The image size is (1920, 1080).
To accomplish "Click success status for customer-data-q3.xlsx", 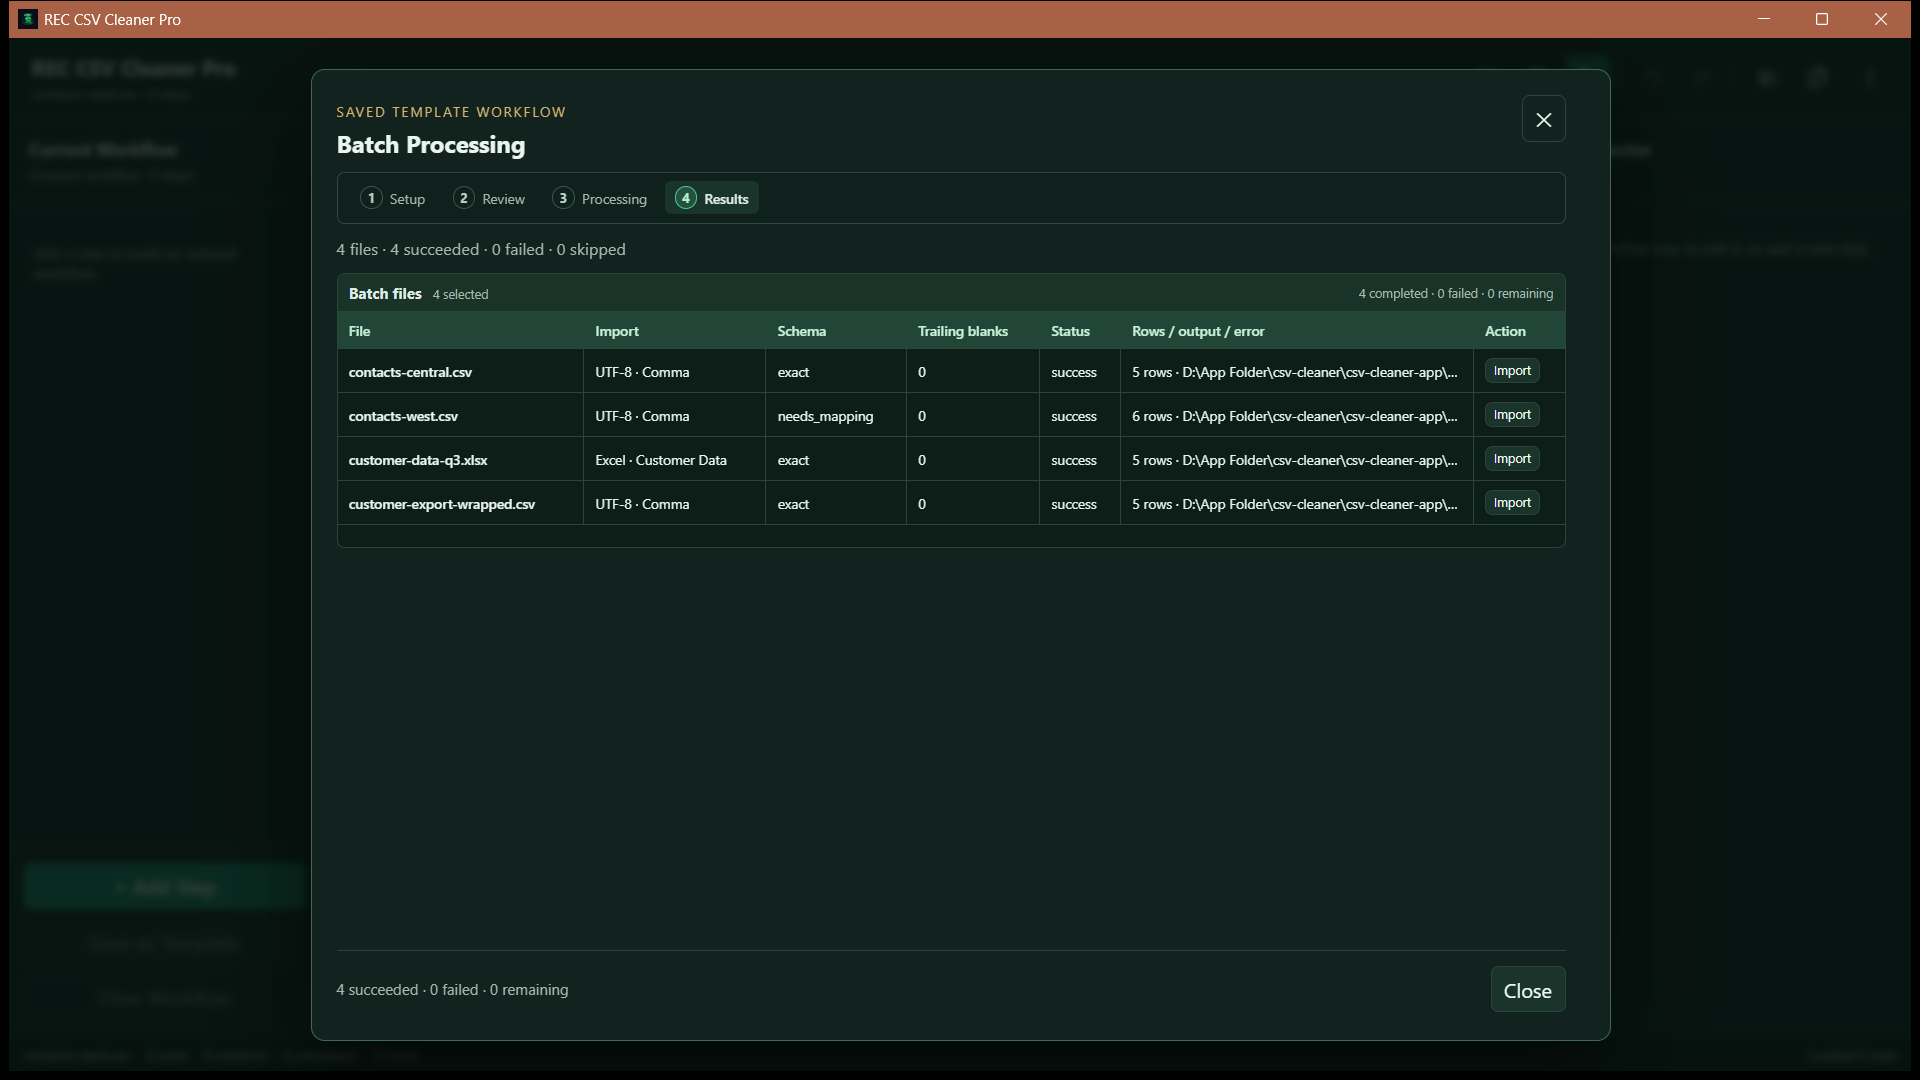I will 1073,460.
